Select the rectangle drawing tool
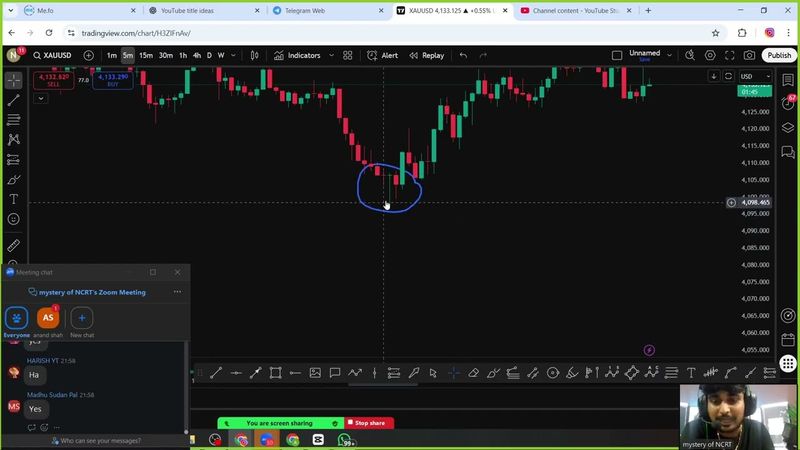This screenshot has width=800, height=450. coord(275,373)
